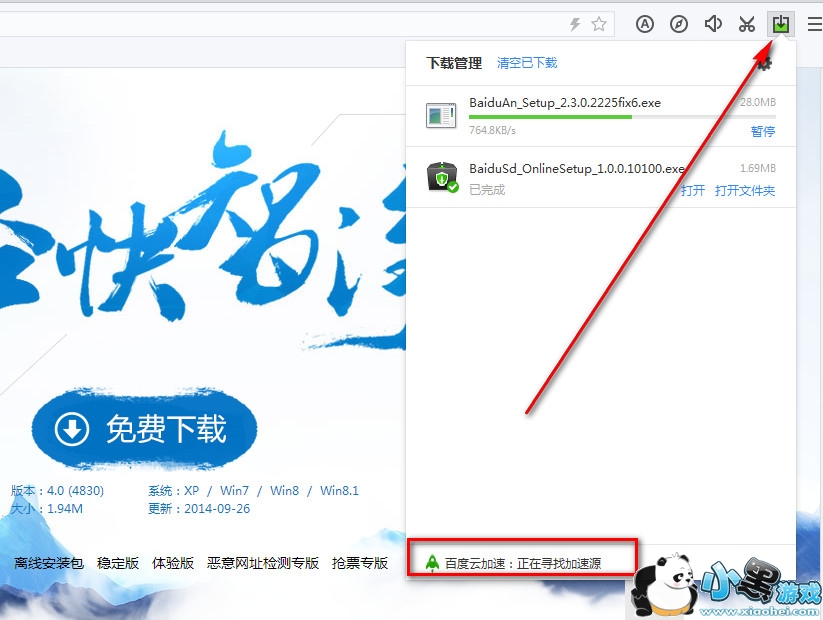Open the scissors screenshot tool
The image size is (823, 620).
coord(746,24)
